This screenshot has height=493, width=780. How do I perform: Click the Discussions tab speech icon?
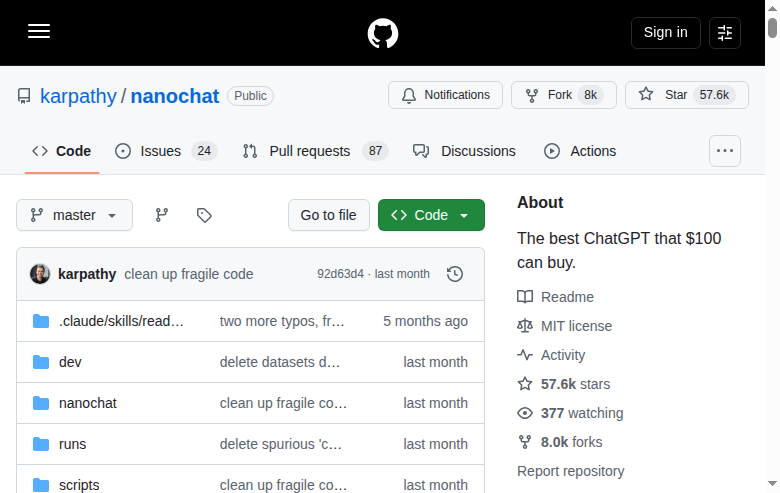point(421,151)
